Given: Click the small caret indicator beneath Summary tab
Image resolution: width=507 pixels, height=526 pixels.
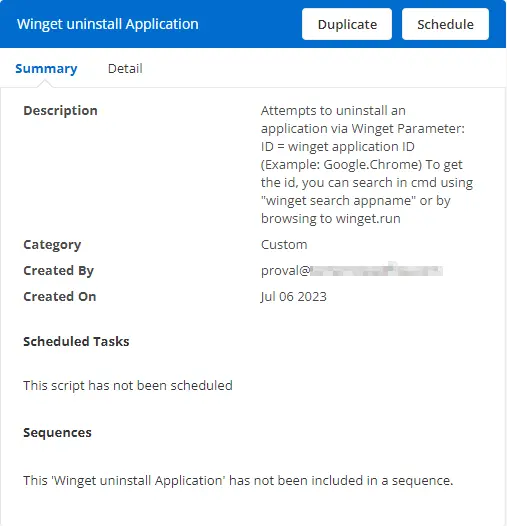Looking at the screenshot, I should tap(46, 84).
